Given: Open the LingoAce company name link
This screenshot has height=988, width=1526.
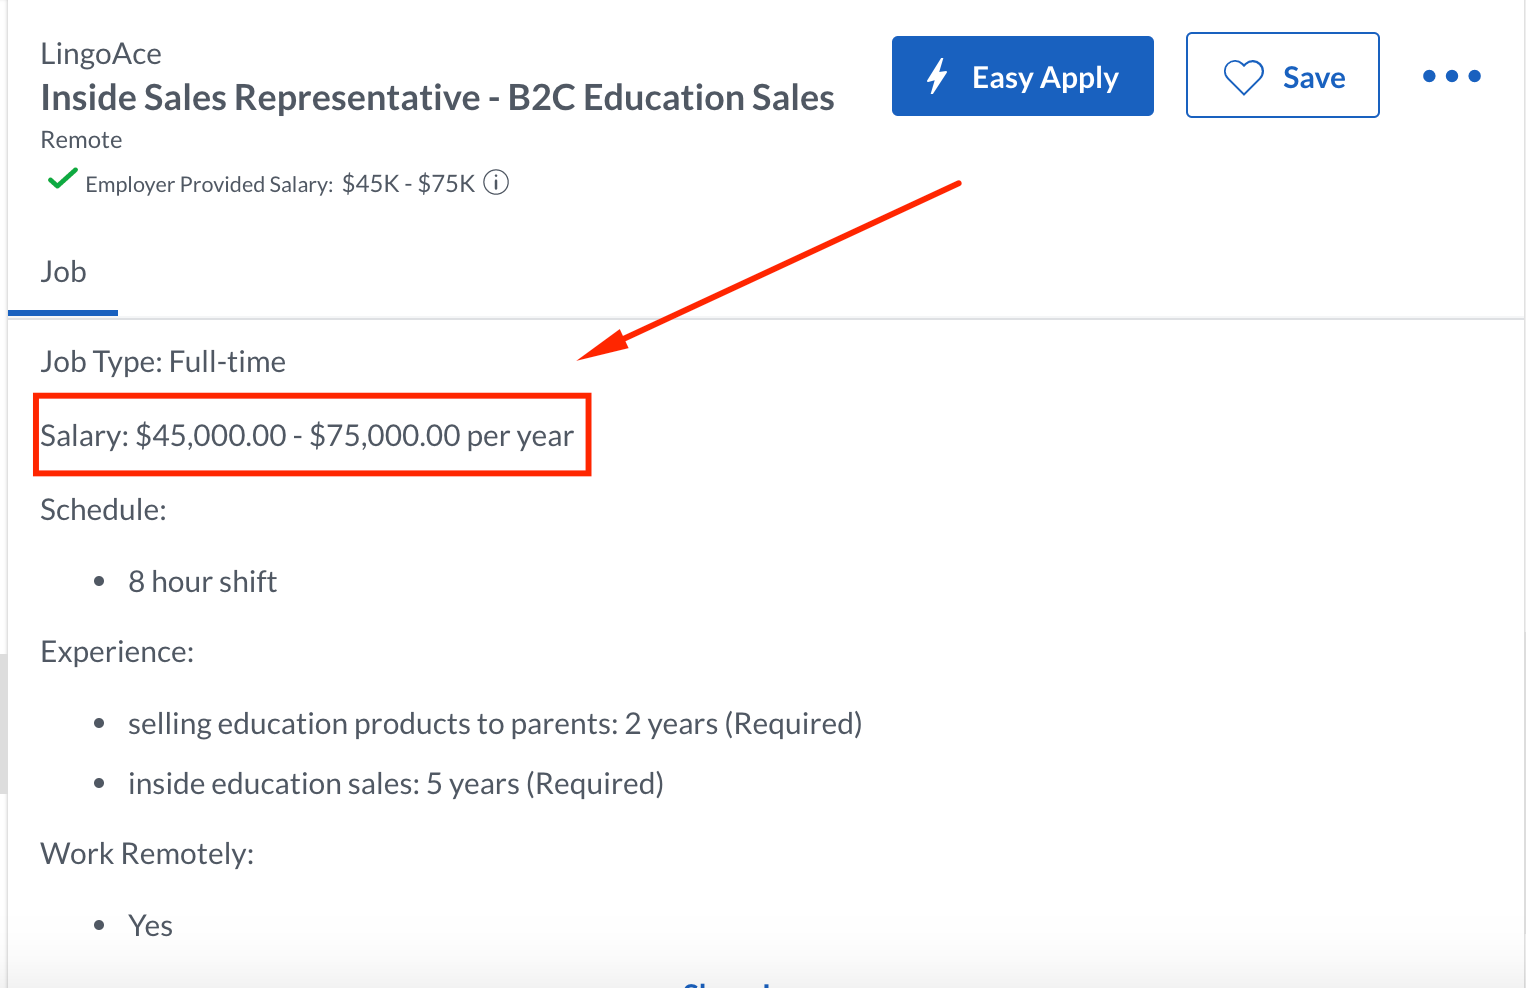Looking at the screenshot, I should point(101,54).
